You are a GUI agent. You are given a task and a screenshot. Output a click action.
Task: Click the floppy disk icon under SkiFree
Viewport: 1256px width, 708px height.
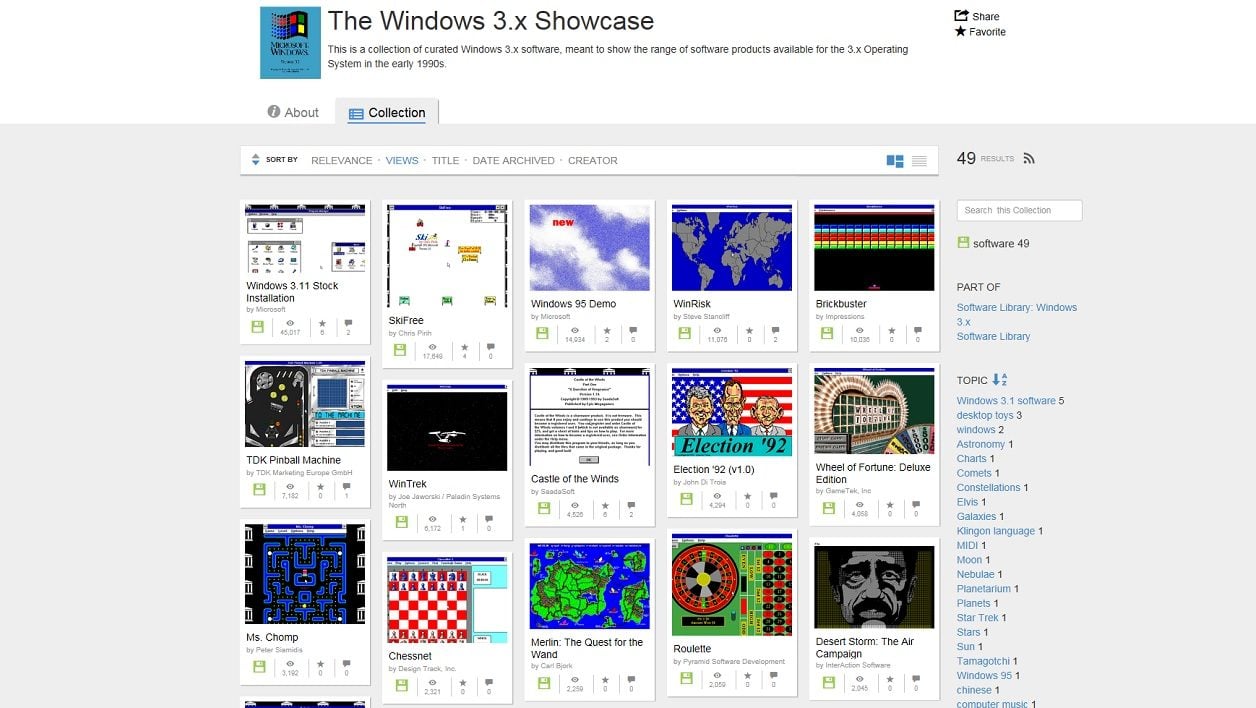tap(400, 350)
